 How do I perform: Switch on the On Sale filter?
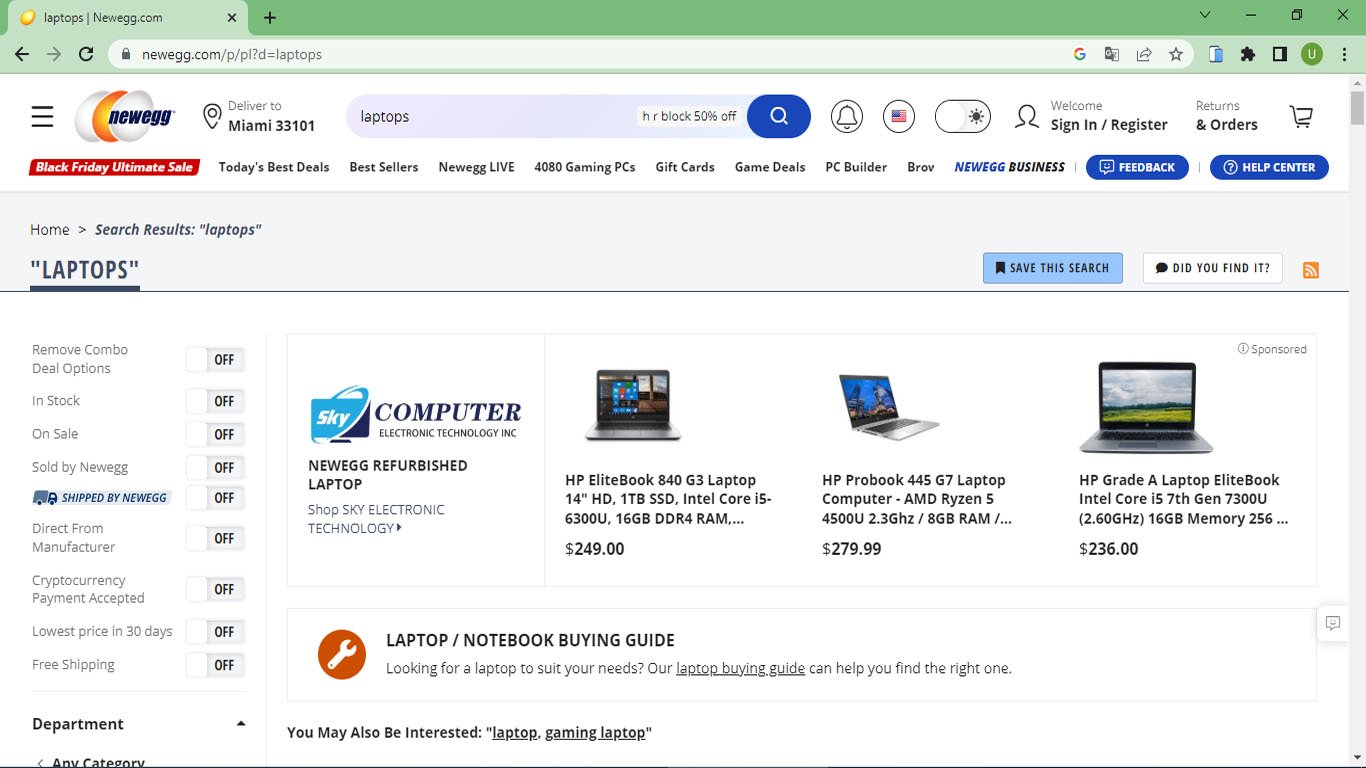click(x=215, y=434)
